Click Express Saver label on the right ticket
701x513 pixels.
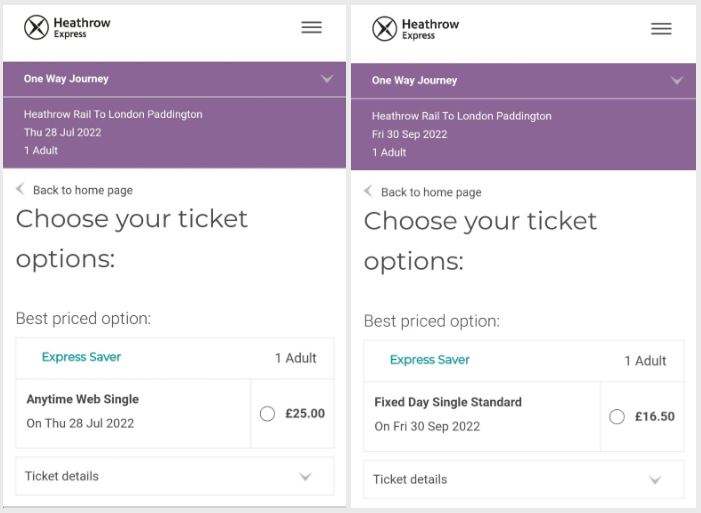point(429,360)
